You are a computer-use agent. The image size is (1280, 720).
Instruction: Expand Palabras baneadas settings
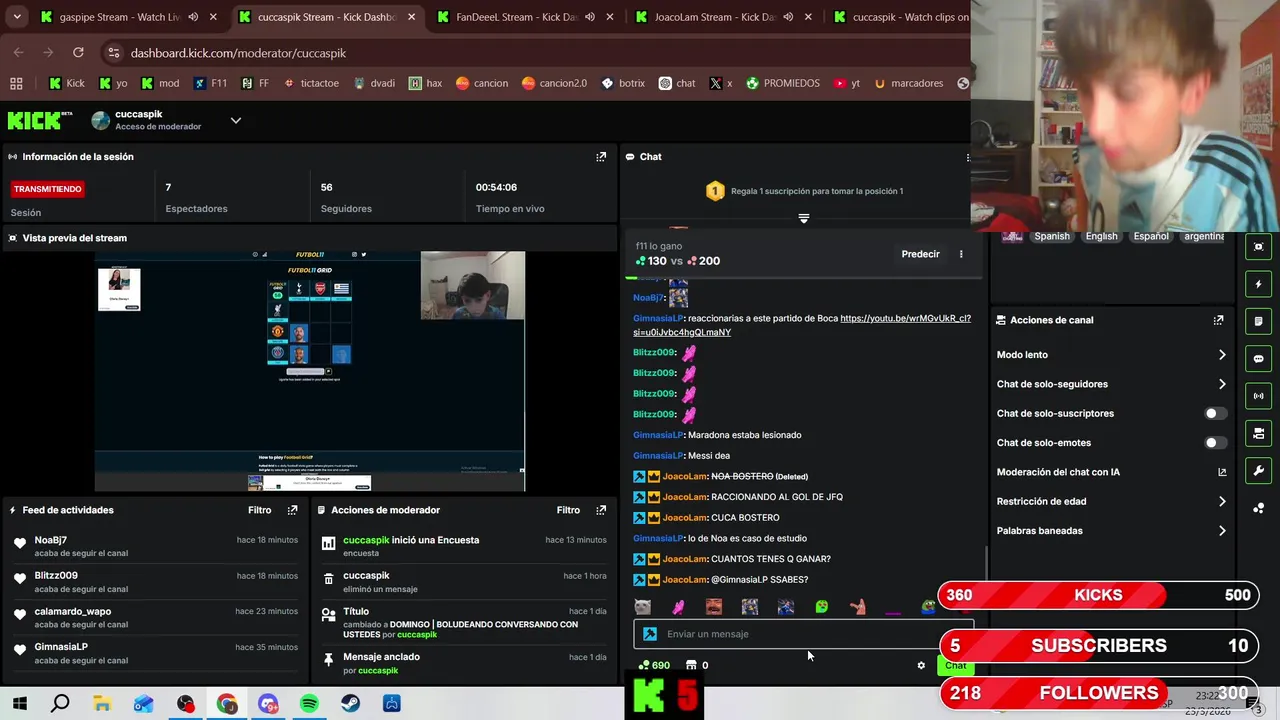point(1222,531)
